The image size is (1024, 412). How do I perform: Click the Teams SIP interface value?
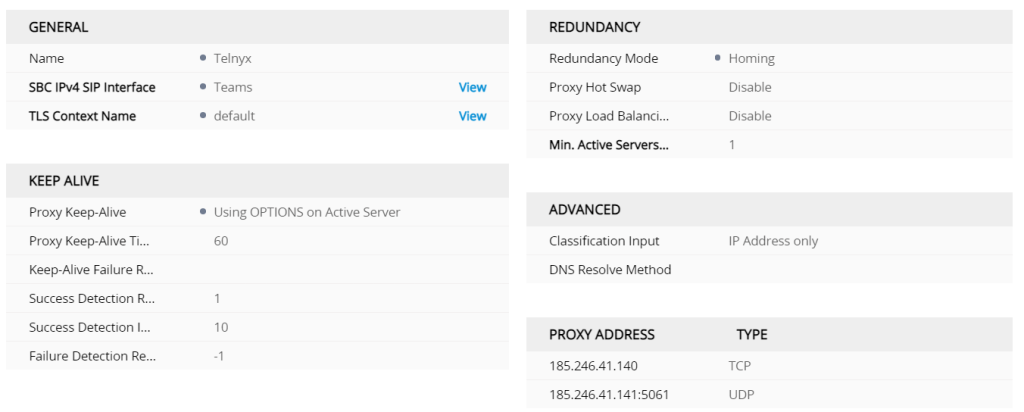(233, 87)
